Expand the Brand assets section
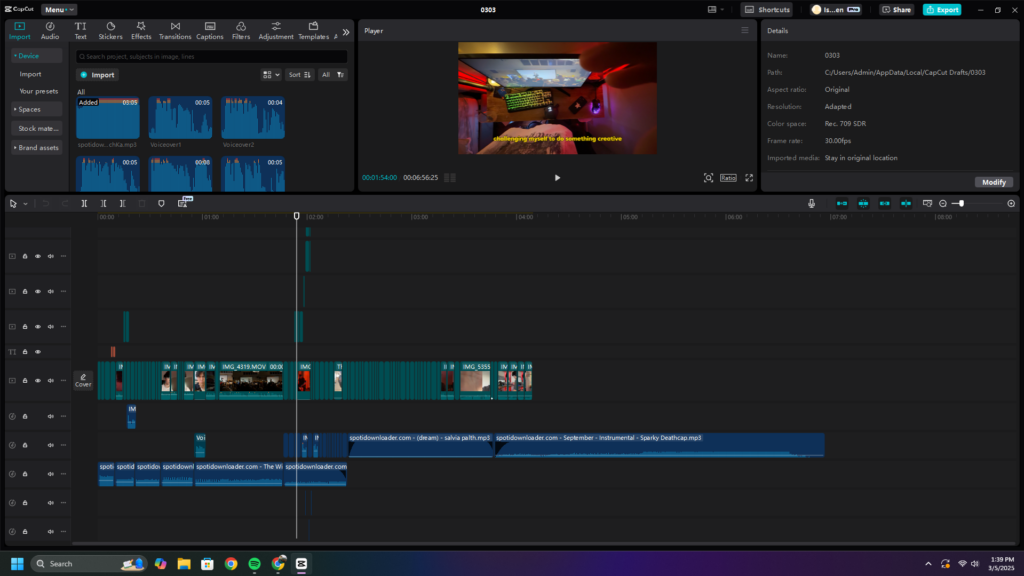Image resolution: width=1024 pixels, height=576 pixels. click(37, 148)
